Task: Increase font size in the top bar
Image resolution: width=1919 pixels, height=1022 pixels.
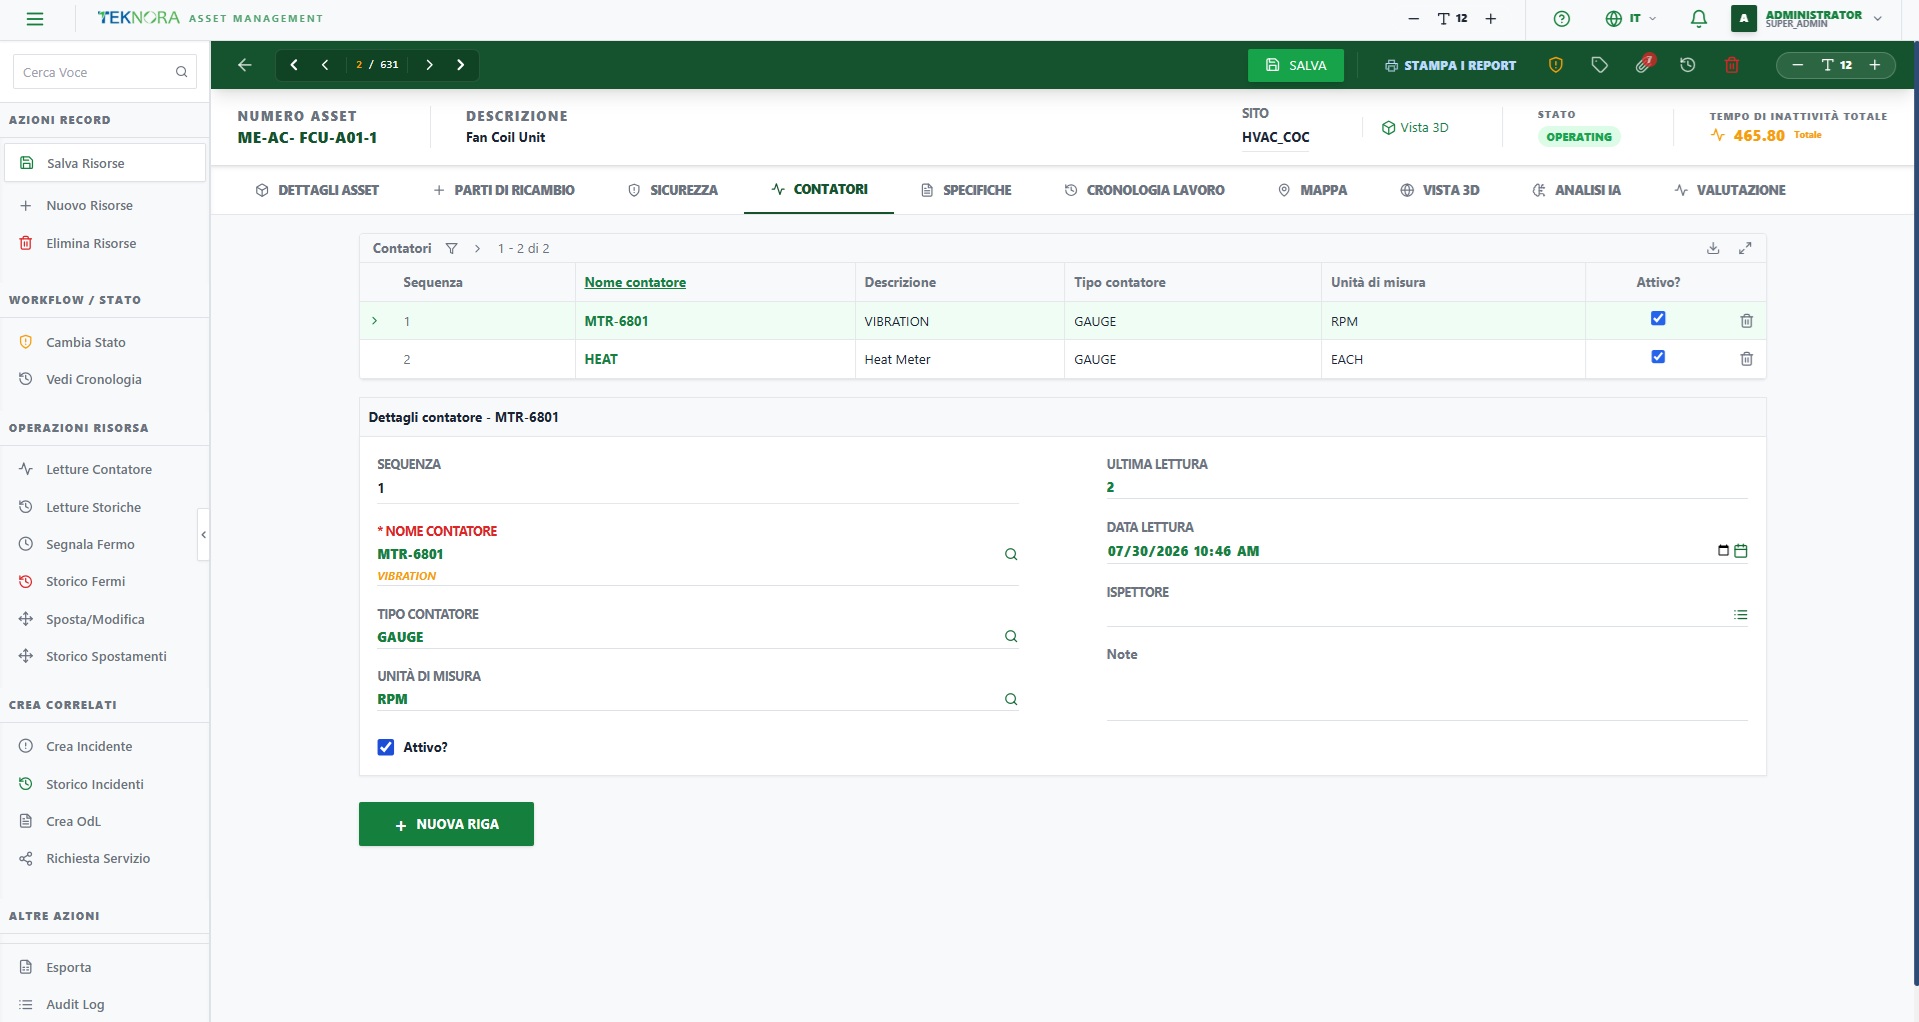Action: click(x=1490, y=19)
